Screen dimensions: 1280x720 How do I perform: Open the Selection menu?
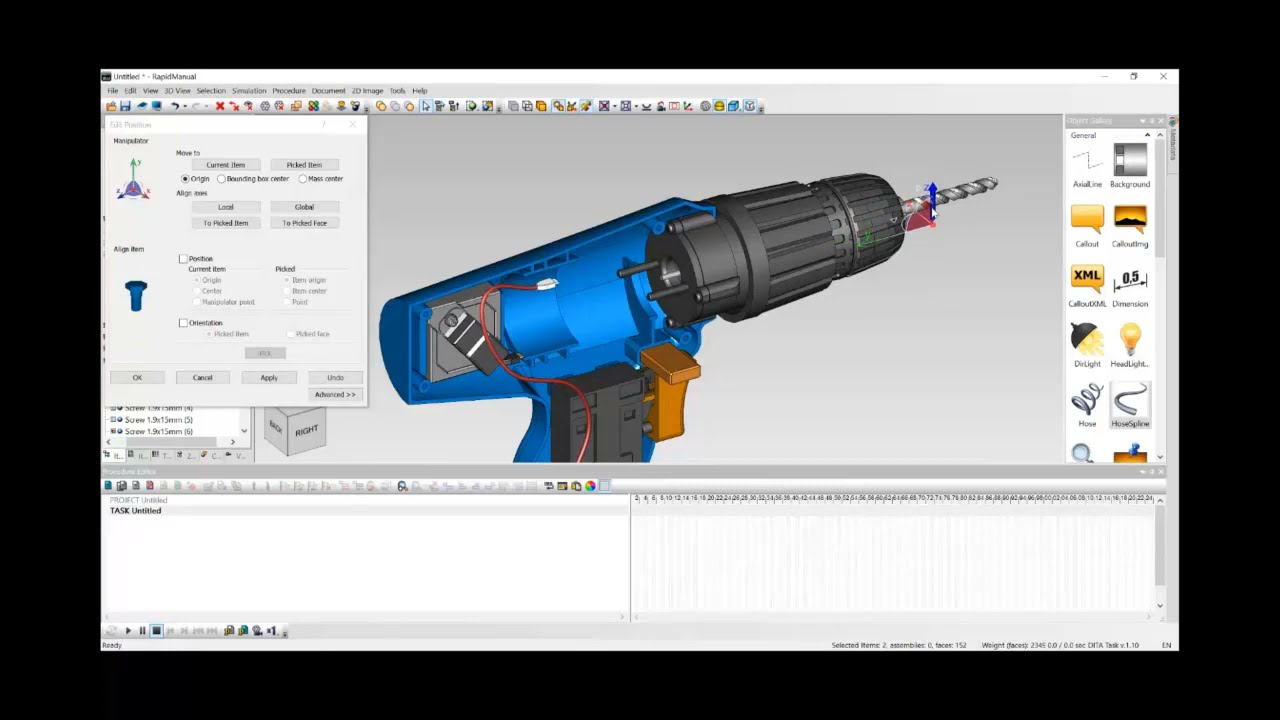pyautogui.click(x=211, y=91)
